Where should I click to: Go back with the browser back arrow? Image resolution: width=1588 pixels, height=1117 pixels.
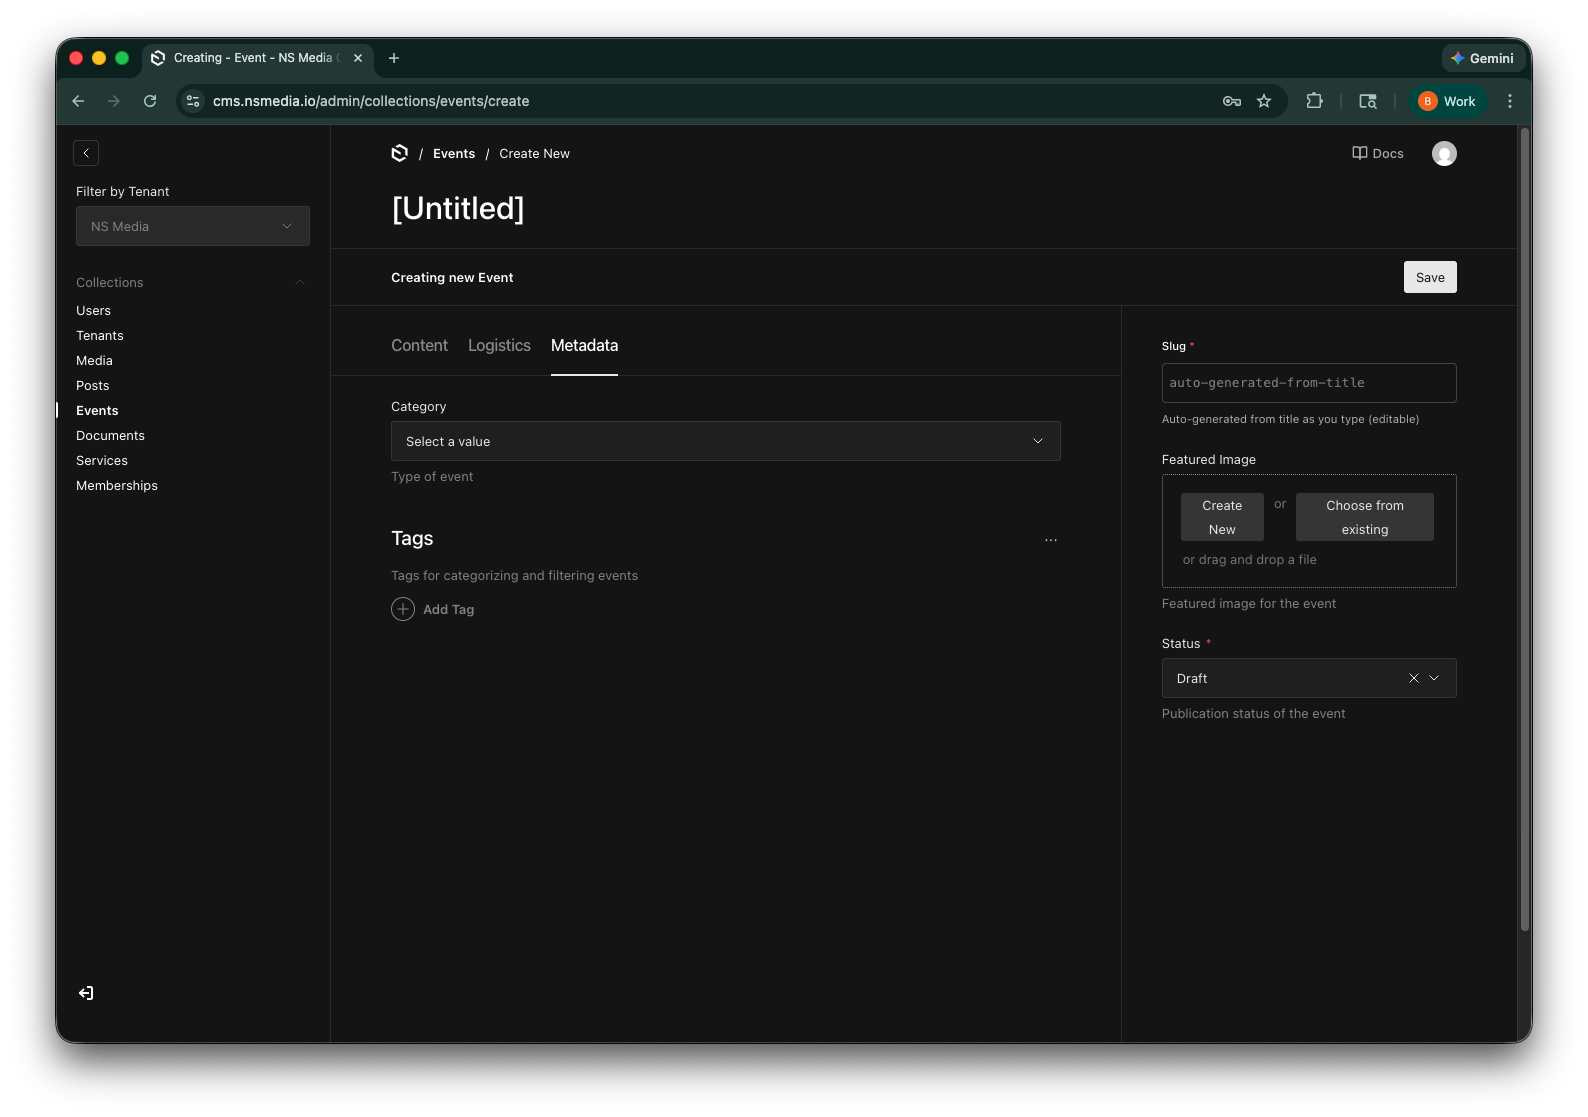click(78, 101)
